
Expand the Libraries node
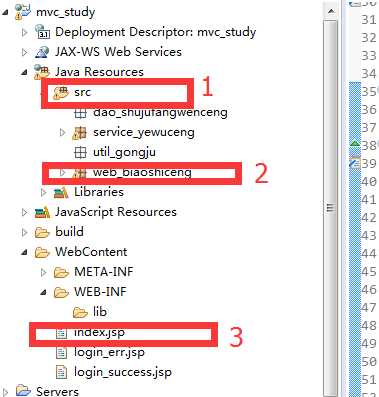pos(43,192)
